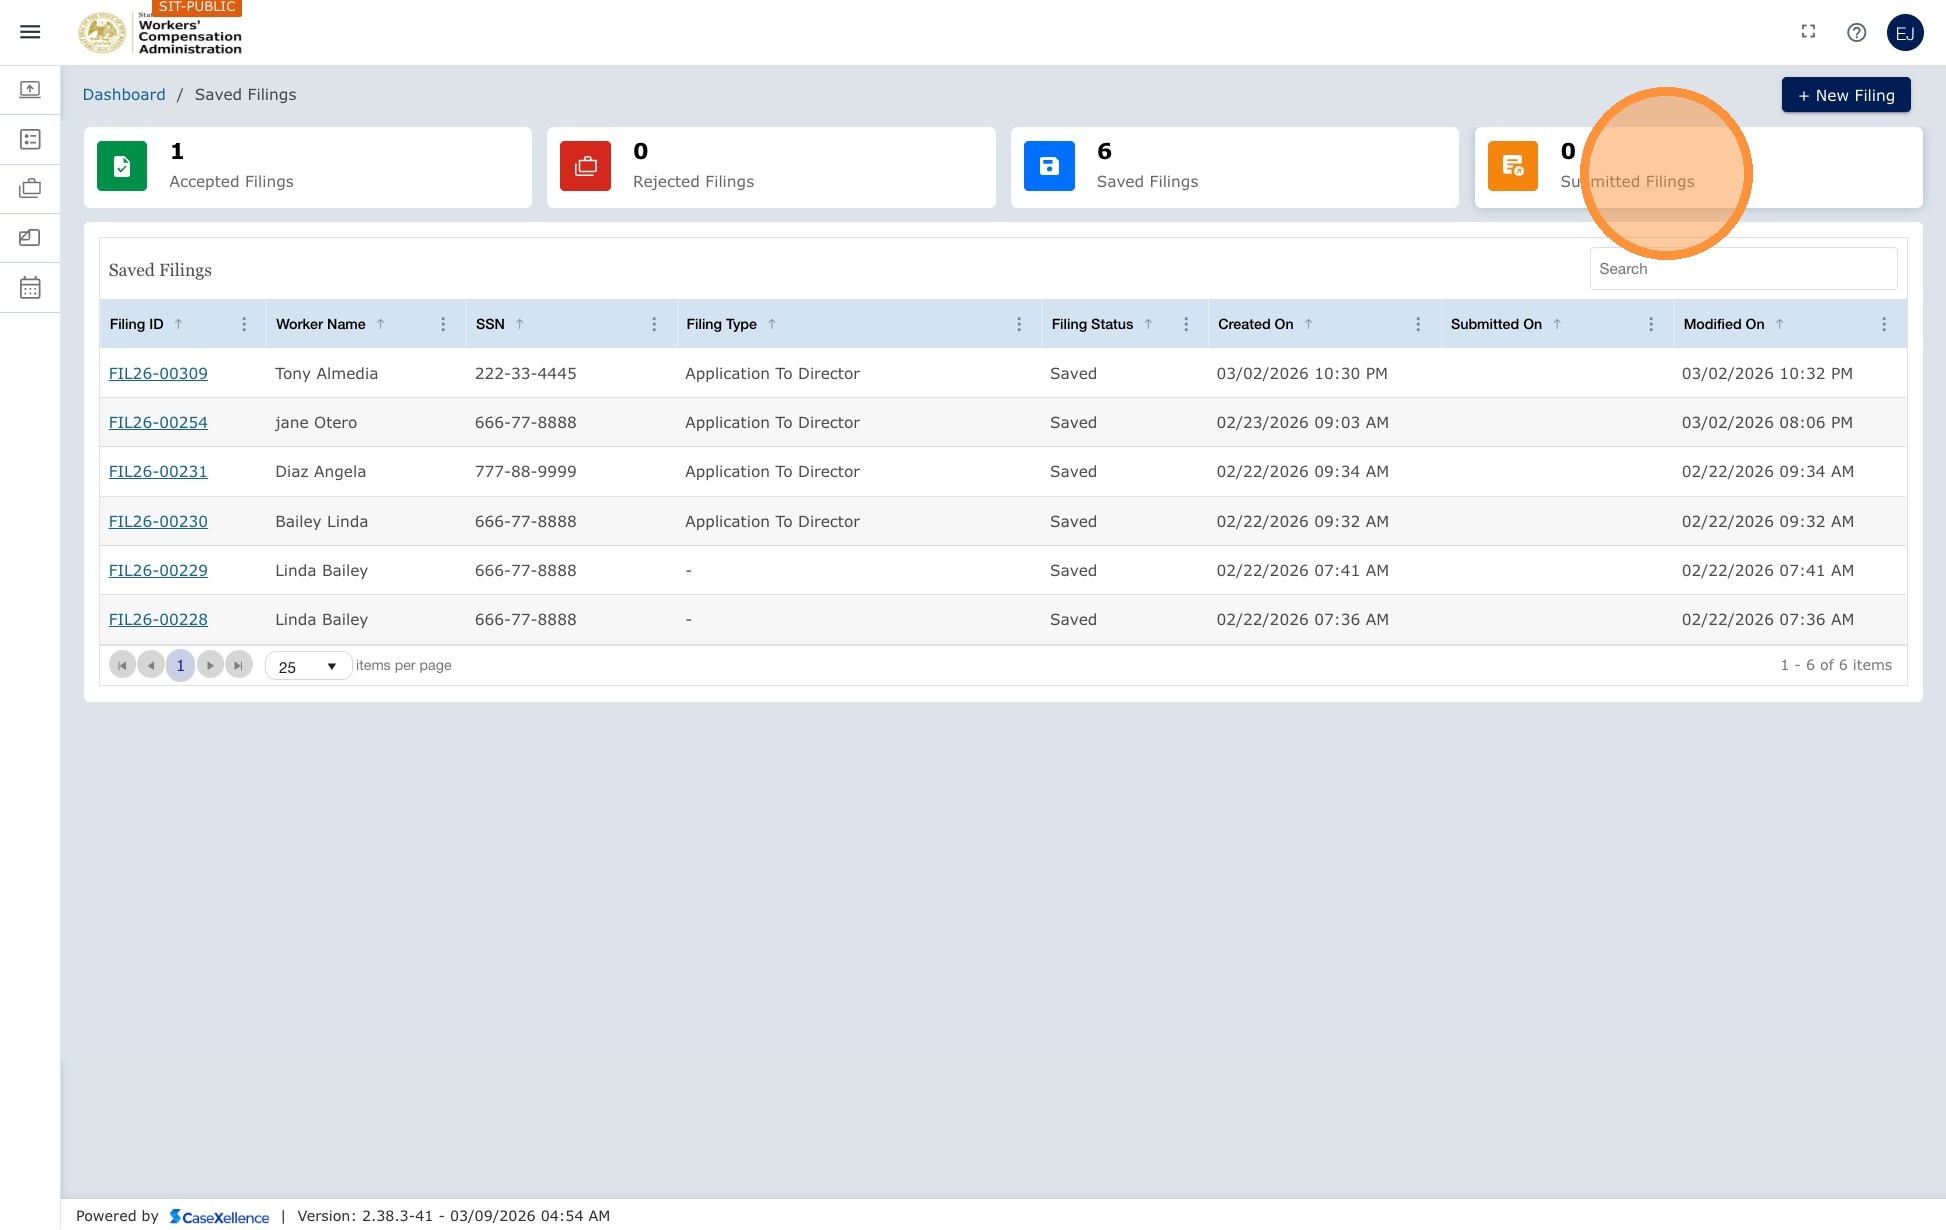
Task: Sort by SSN arrow
Action: pyautogui.click(x=520, y=324)
